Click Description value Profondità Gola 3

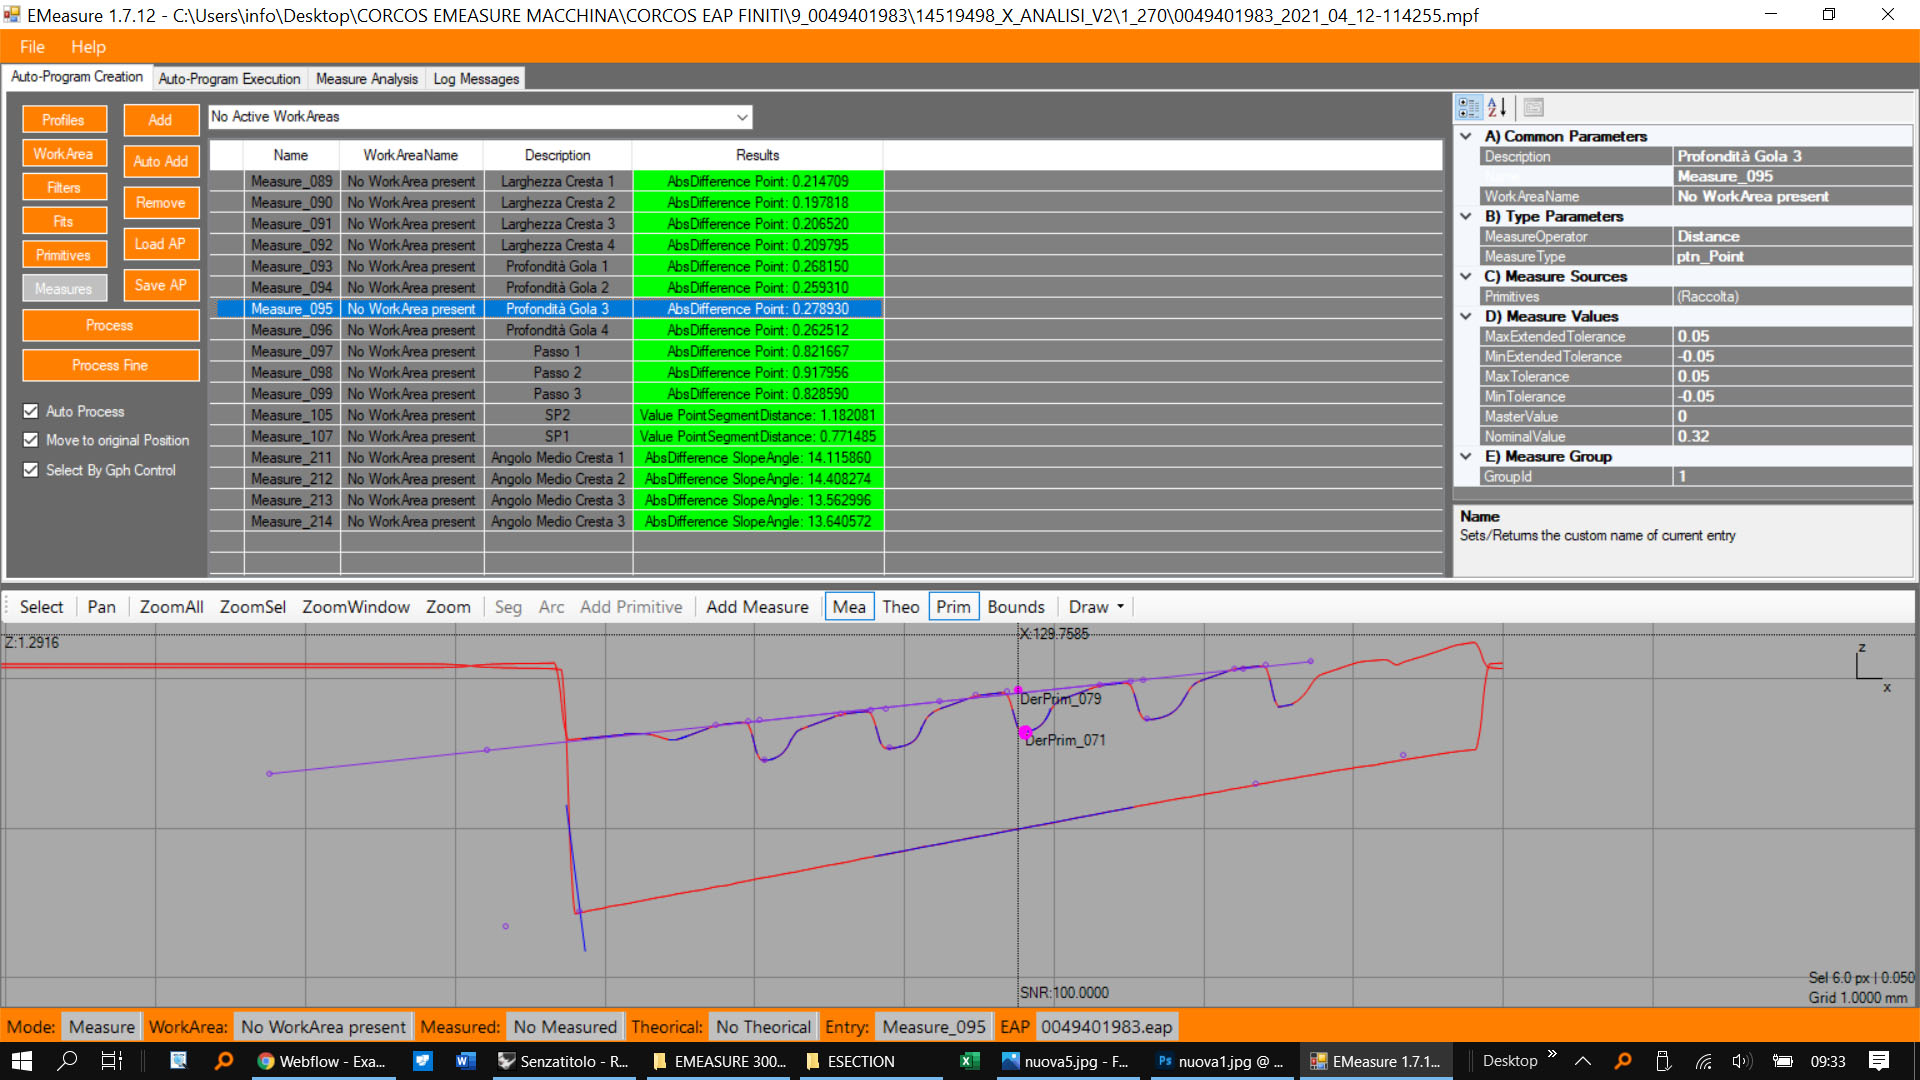coord(1792,156)
